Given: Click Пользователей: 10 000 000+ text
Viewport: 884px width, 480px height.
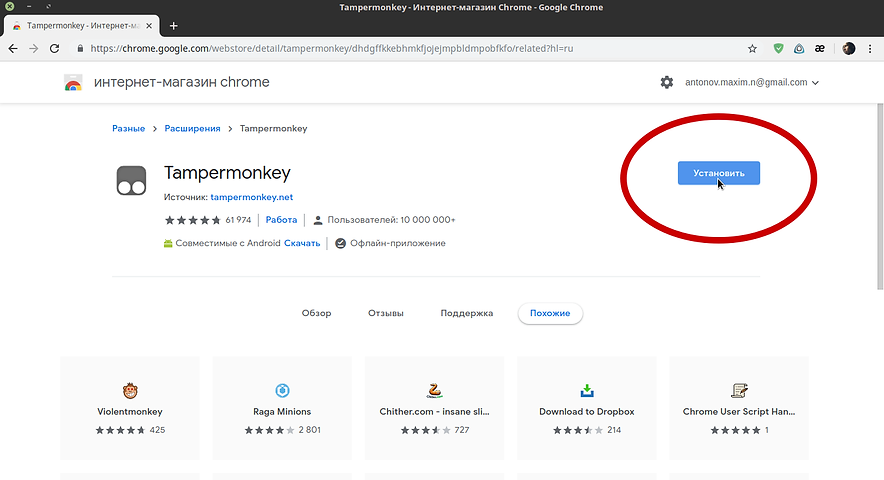Looking at the screenshot, I should tap(391, 220).
